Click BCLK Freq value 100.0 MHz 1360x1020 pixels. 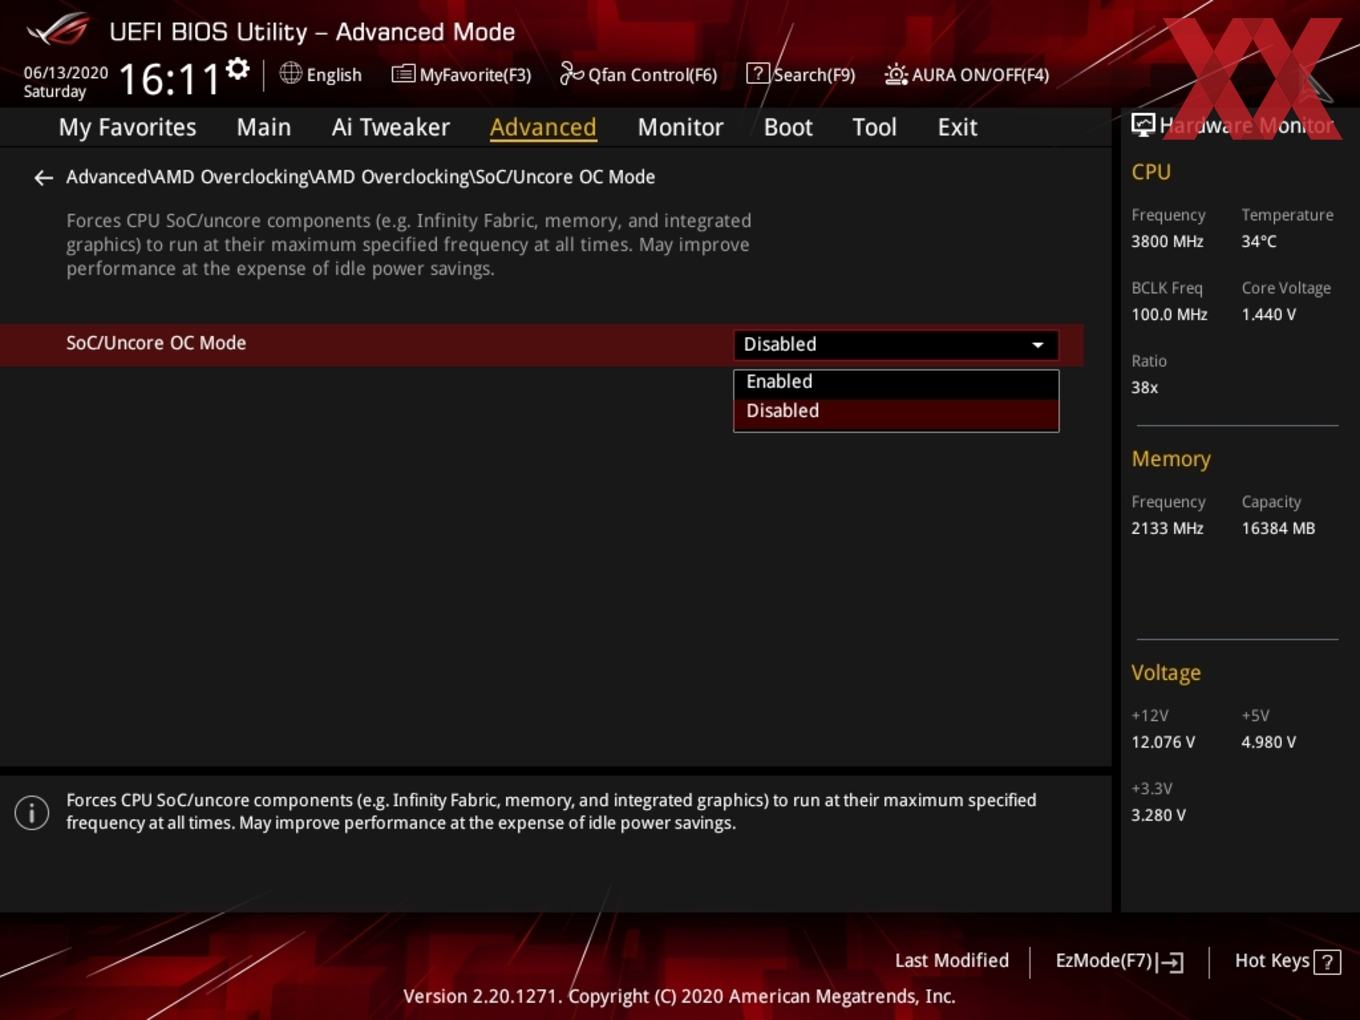point(1169,315)
